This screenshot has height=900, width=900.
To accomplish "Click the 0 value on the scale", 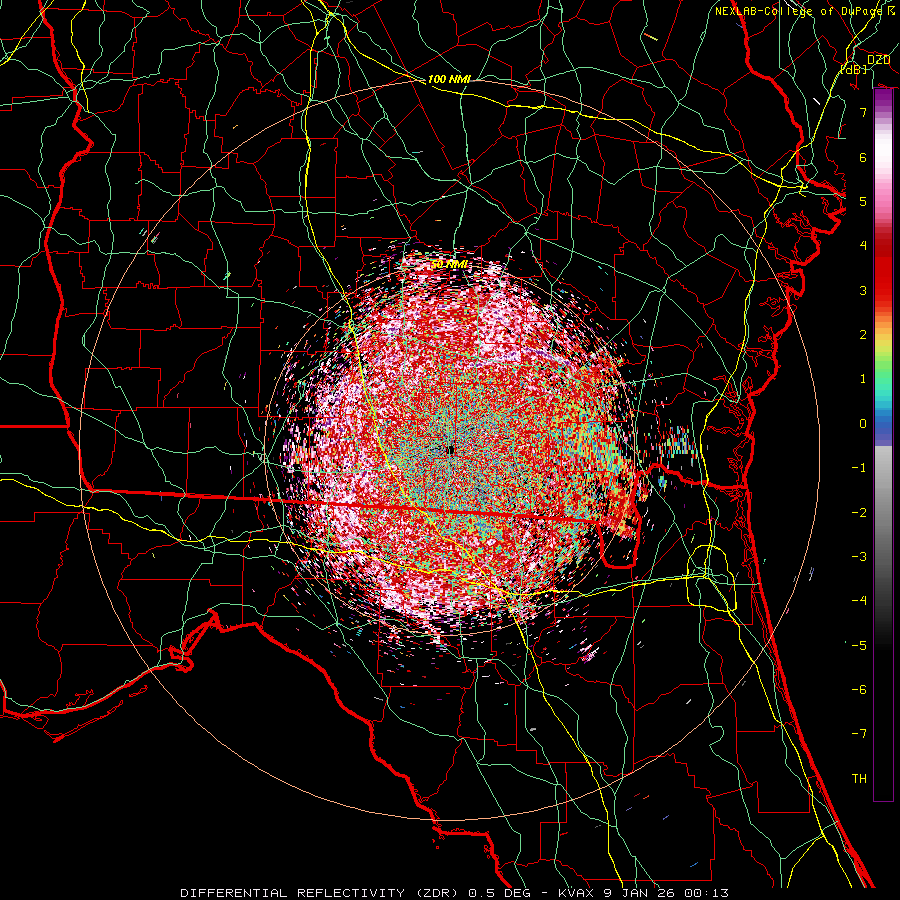I will pos(863,424).
